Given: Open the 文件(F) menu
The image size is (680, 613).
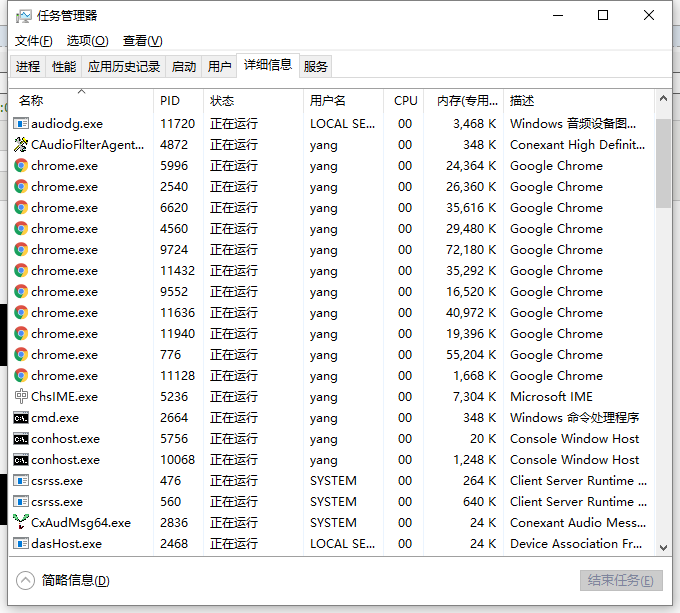Looking at the screenshot, I should 34,41.
